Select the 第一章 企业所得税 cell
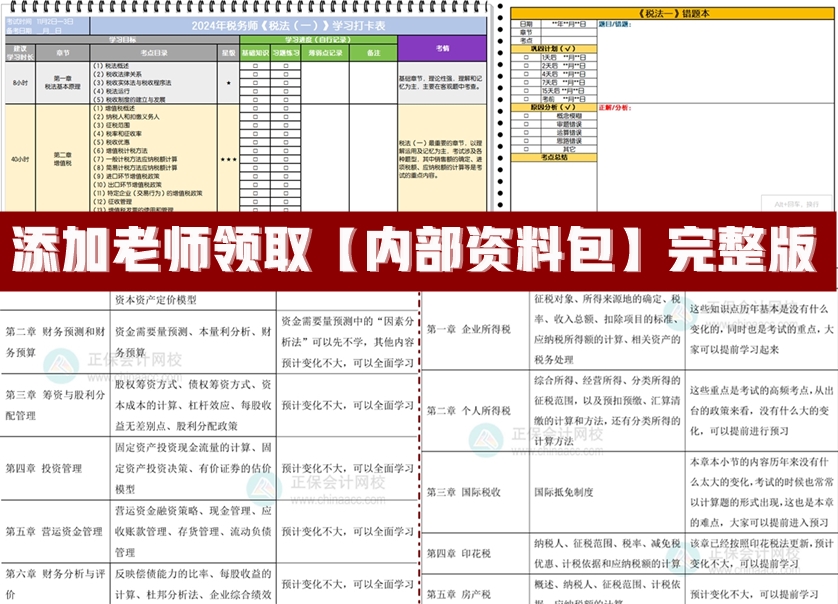This screenshot has width=838, height=604. [x=476, y=329]
